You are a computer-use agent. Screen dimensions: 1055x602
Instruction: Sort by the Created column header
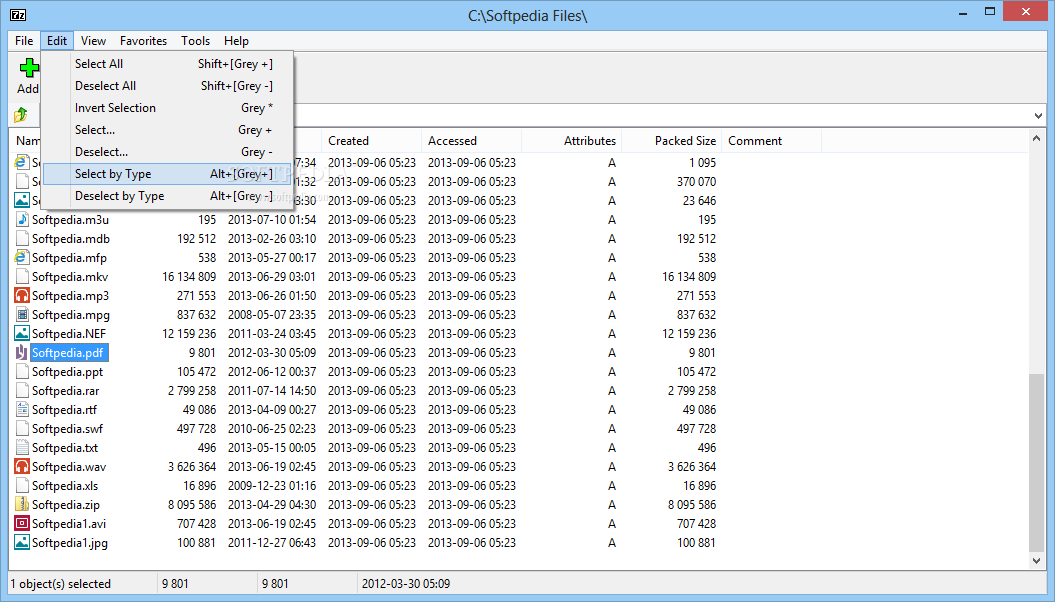(371, 141)
